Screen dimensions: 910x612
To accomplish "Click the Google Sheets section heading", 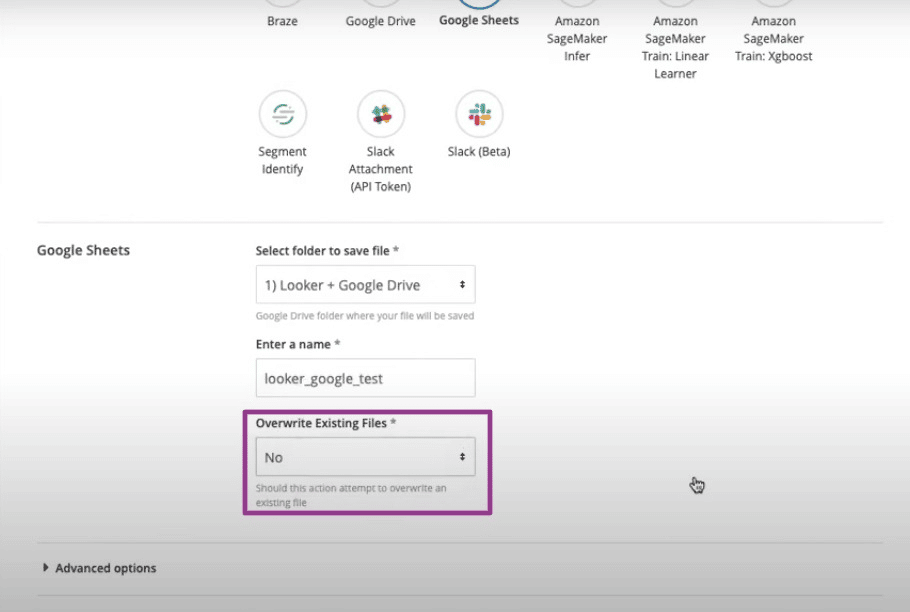I will (x=84, y=250).
